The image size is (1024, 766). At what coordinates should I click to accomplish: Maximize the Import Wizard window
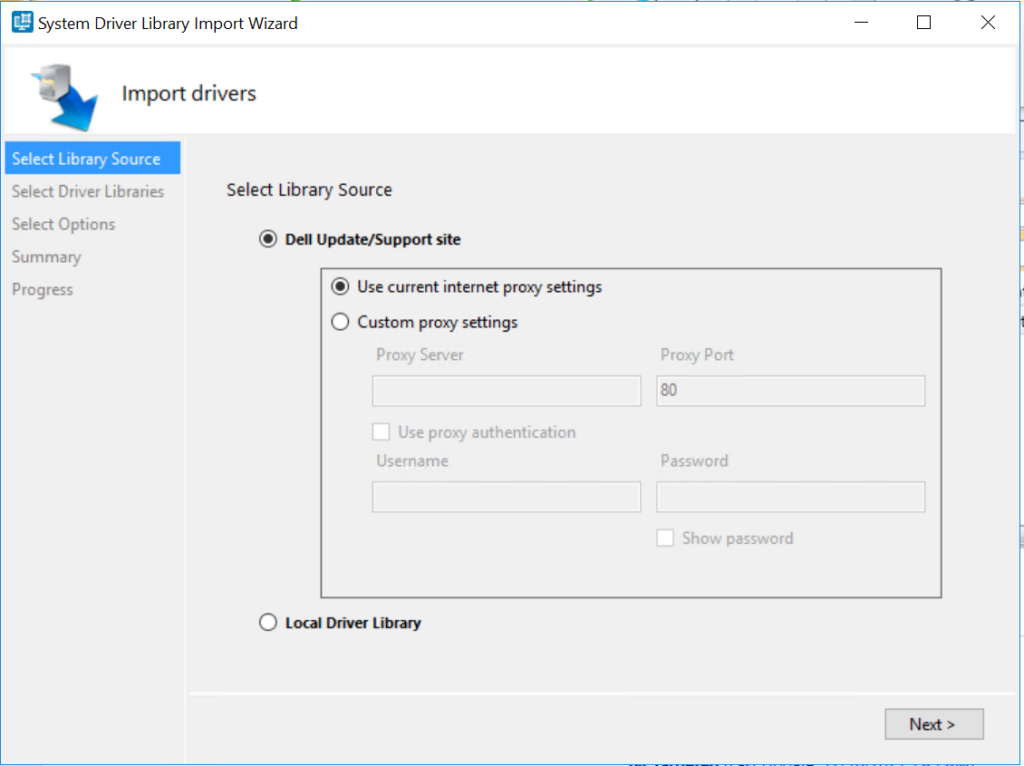(923, 22)
